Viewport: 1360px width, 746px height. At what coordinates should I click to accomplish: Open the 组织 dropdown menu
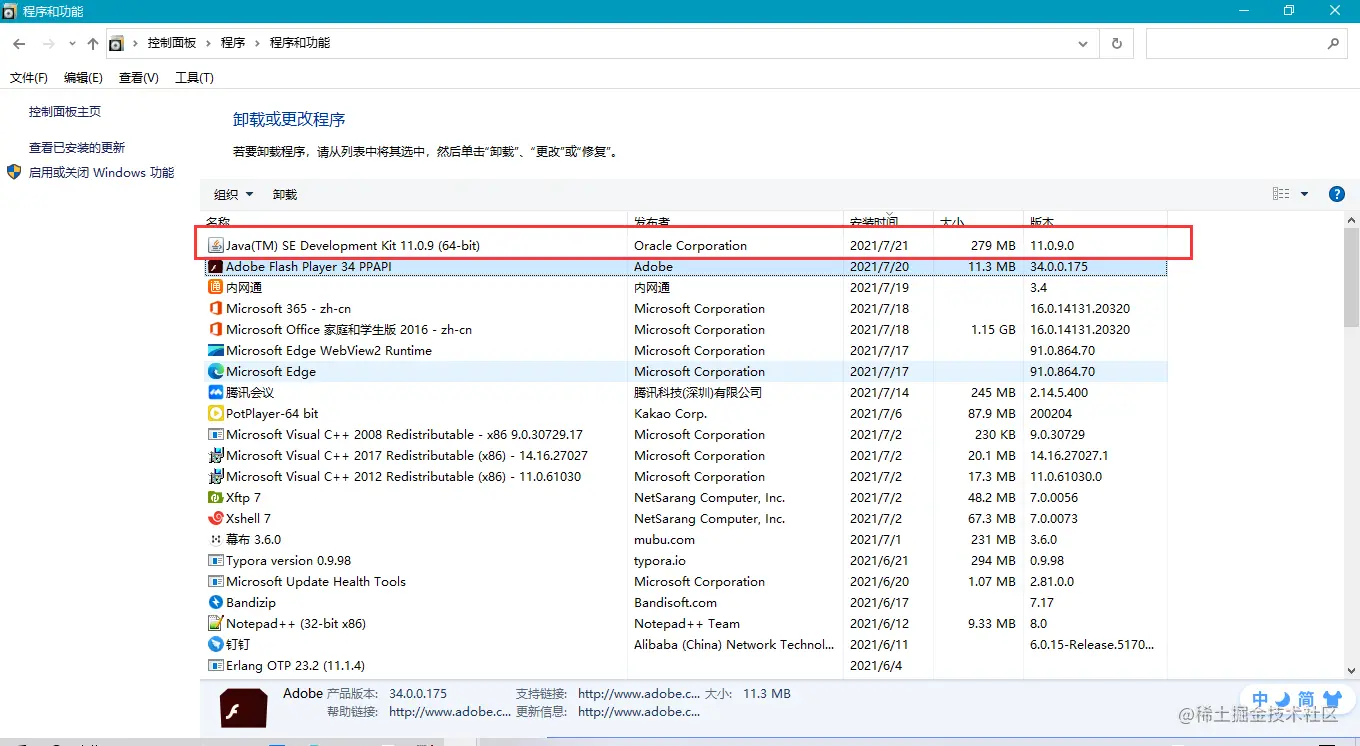(233, 195)
